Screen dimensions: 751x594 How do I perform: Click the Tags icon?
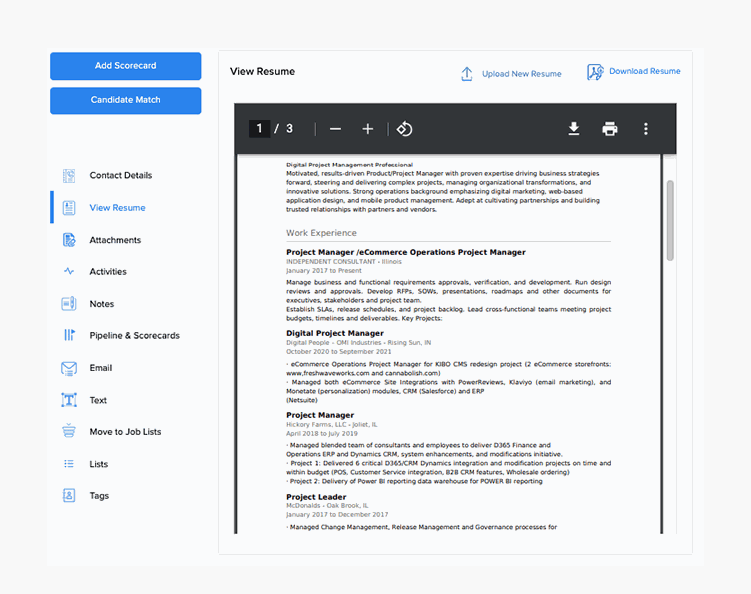[69, 495]
